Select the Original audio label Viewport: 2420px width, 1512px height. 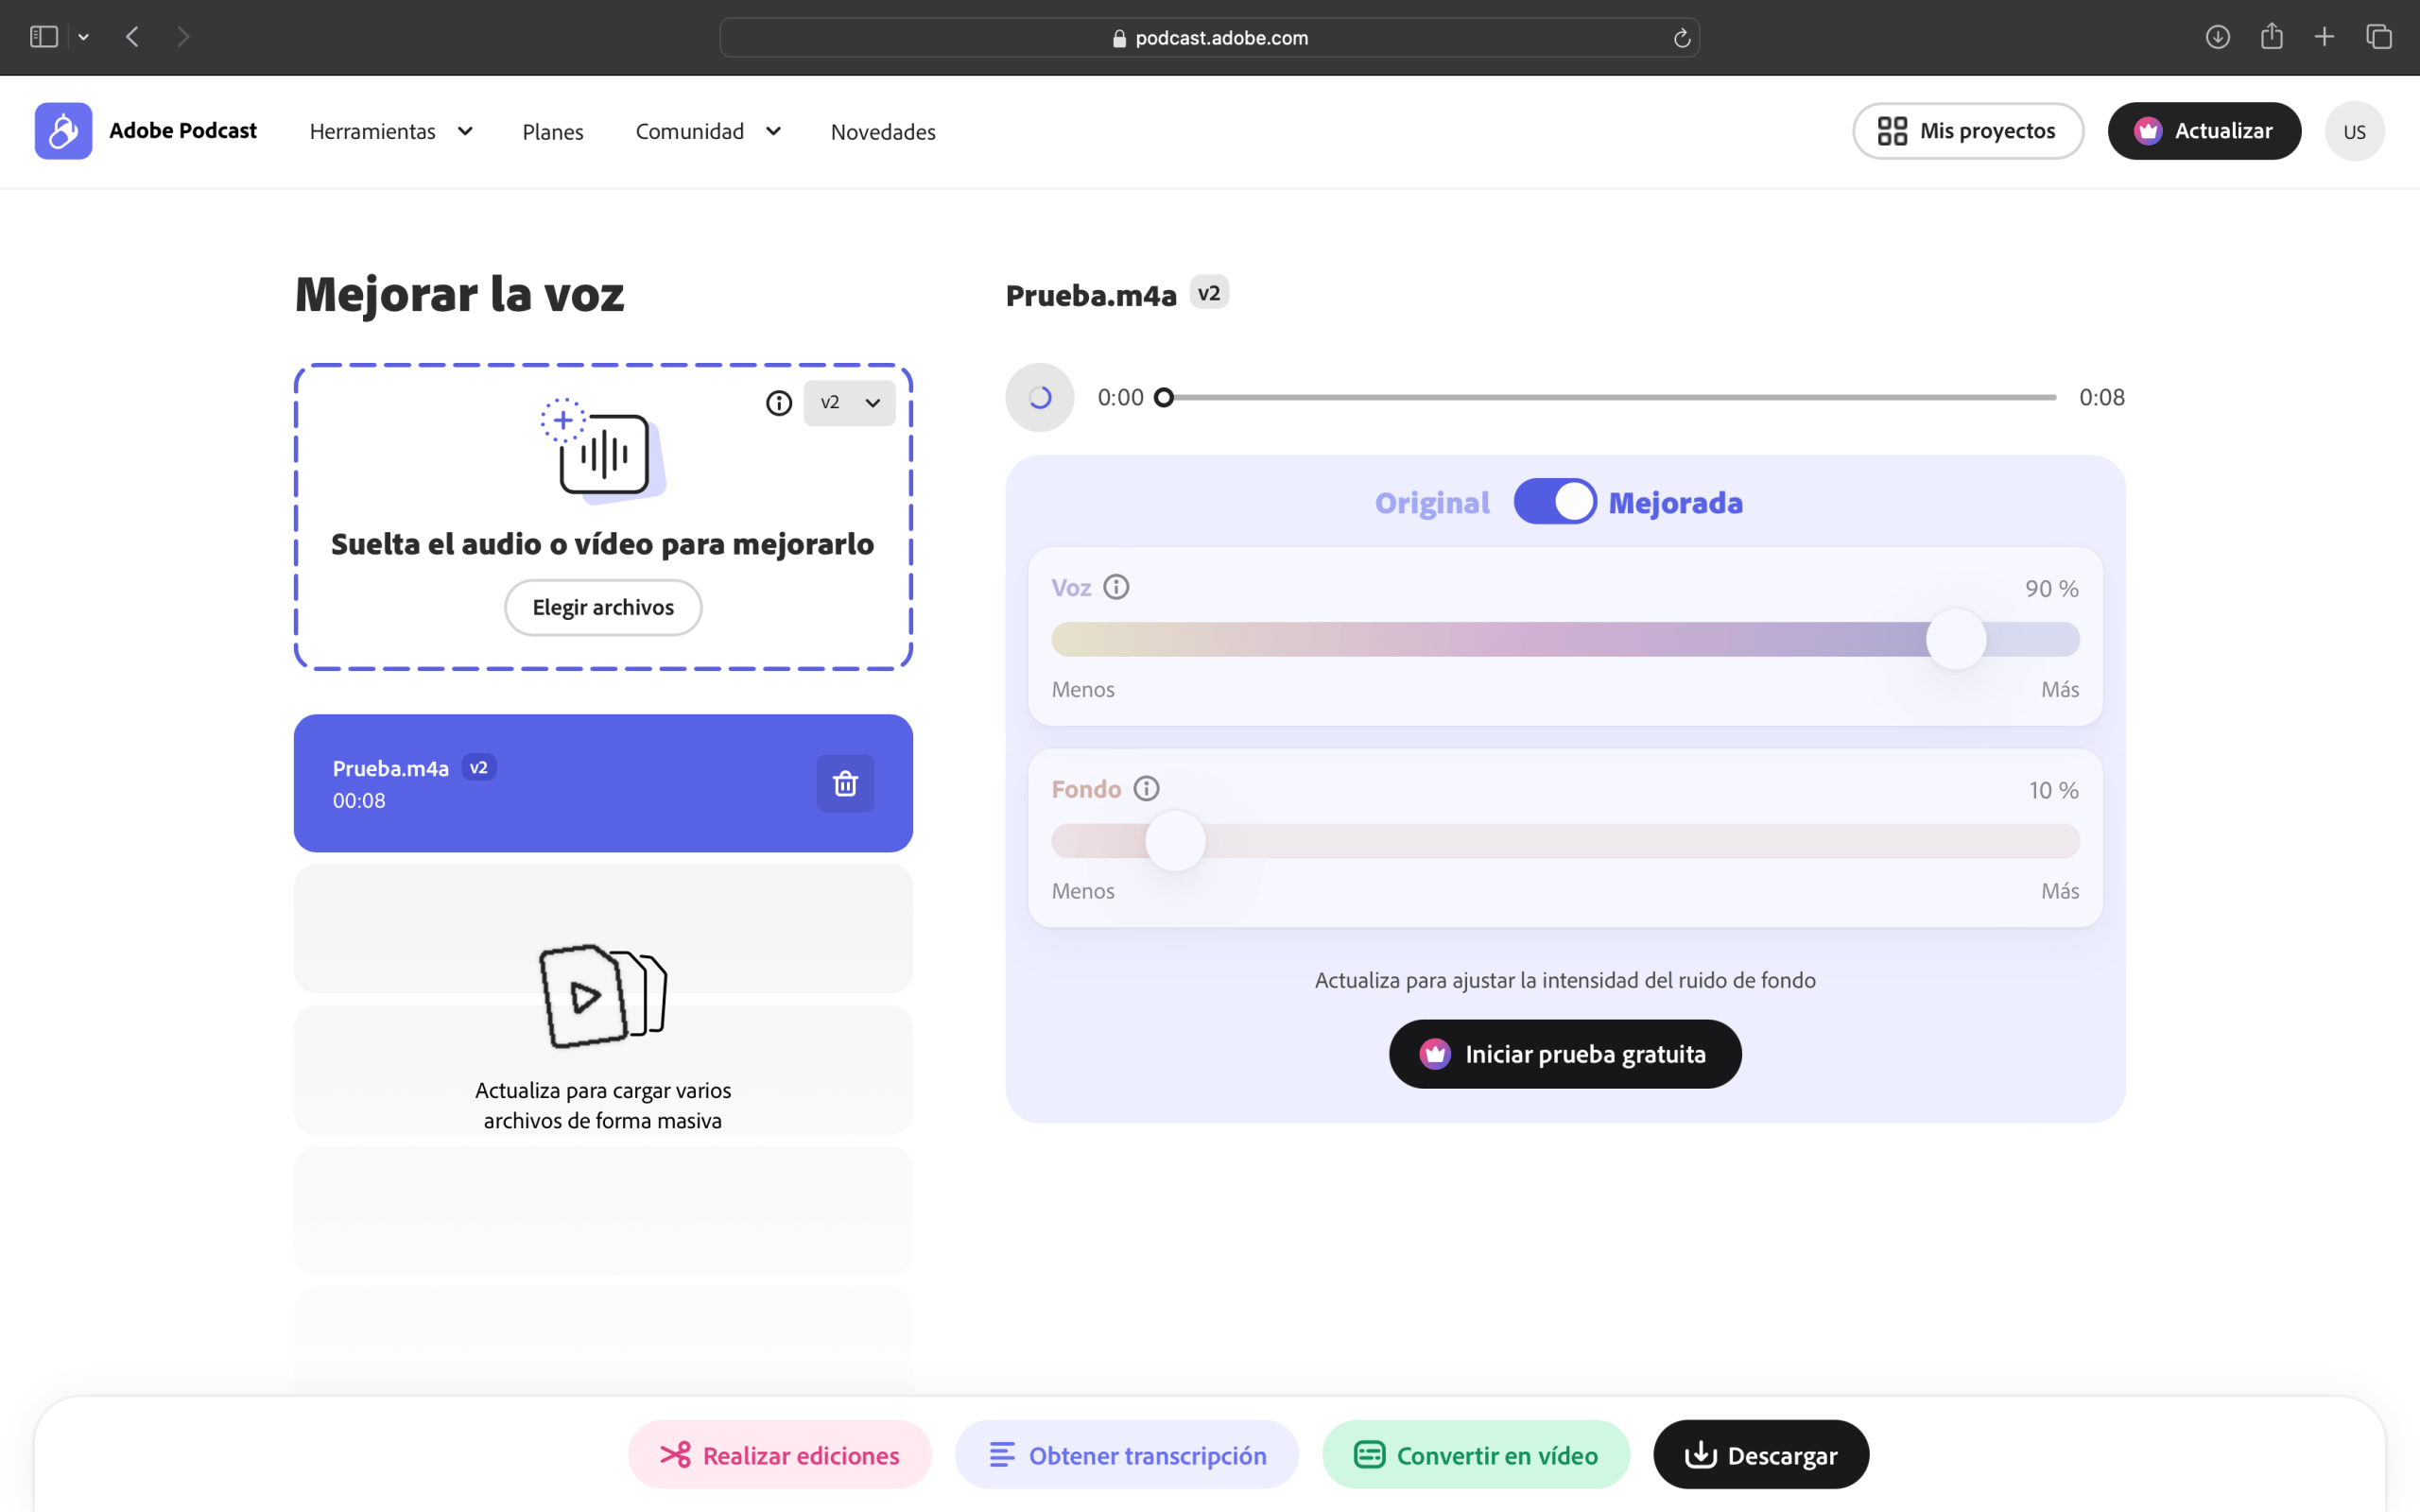(x=1431, y=503)
